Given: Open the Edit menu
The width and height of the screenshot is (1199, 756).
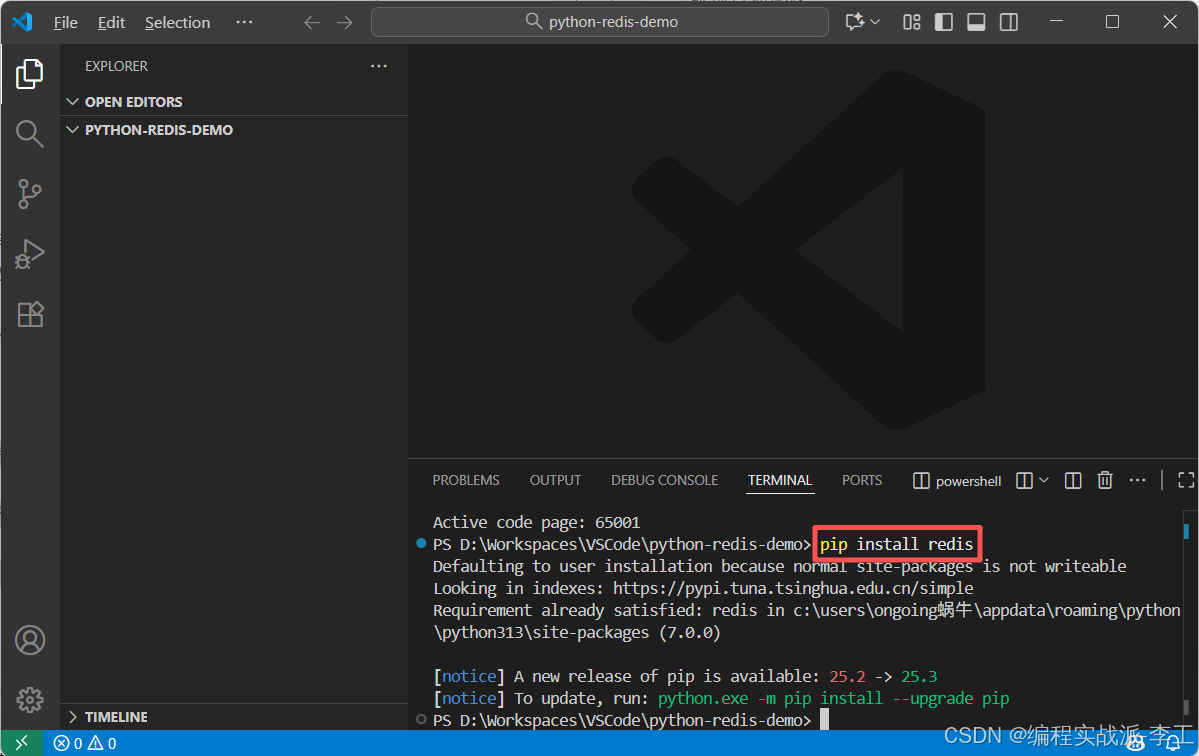Looking at the screenshot, I should 112,23.
